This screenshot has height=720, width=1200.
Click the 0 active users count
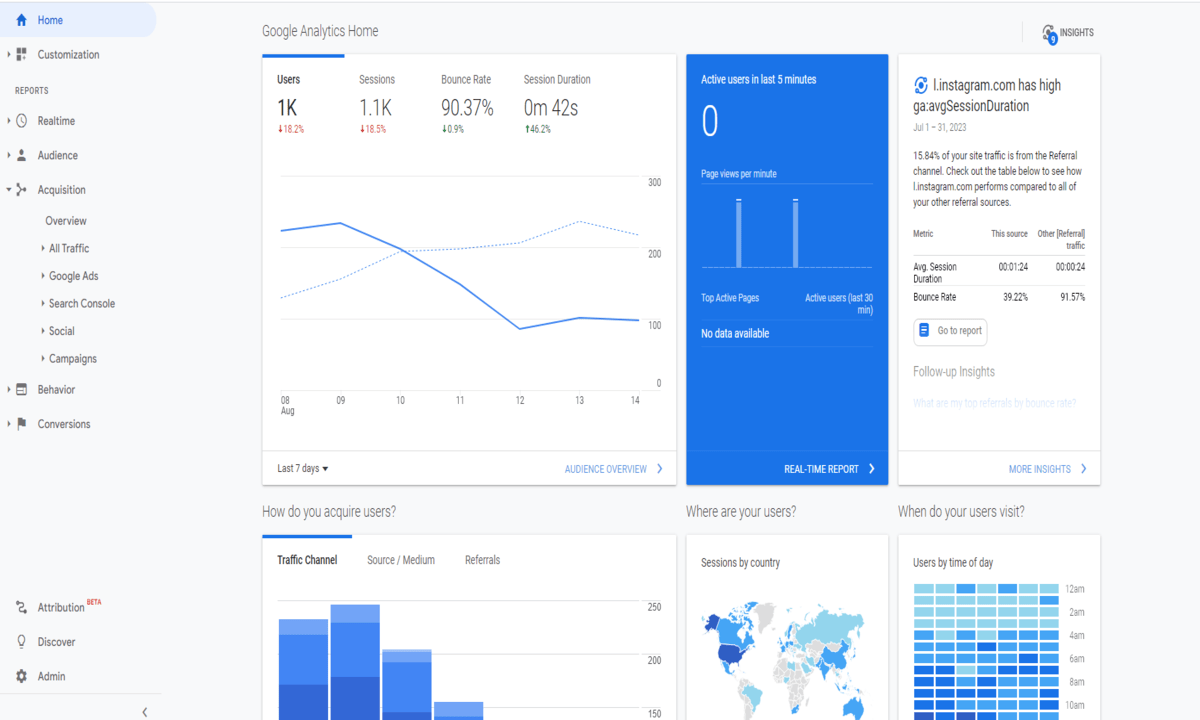tap(710, 122)
